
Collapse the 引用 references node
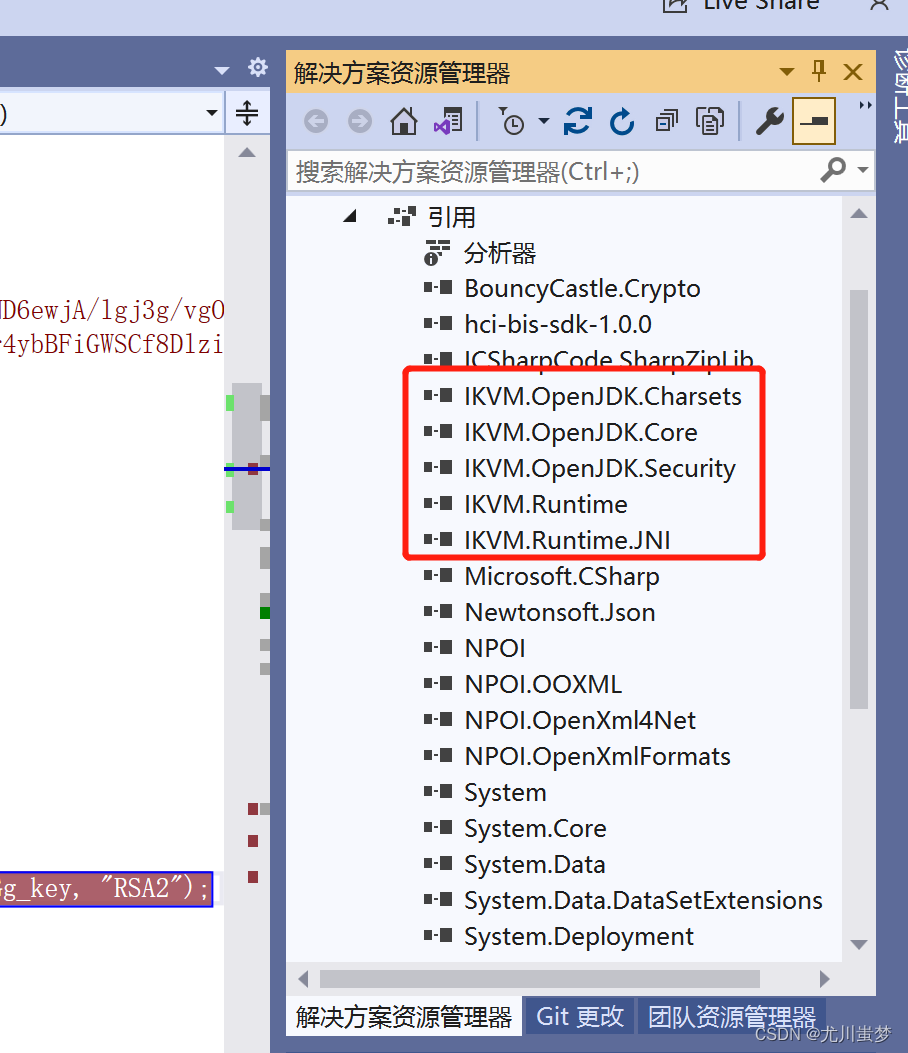(349, 216)
